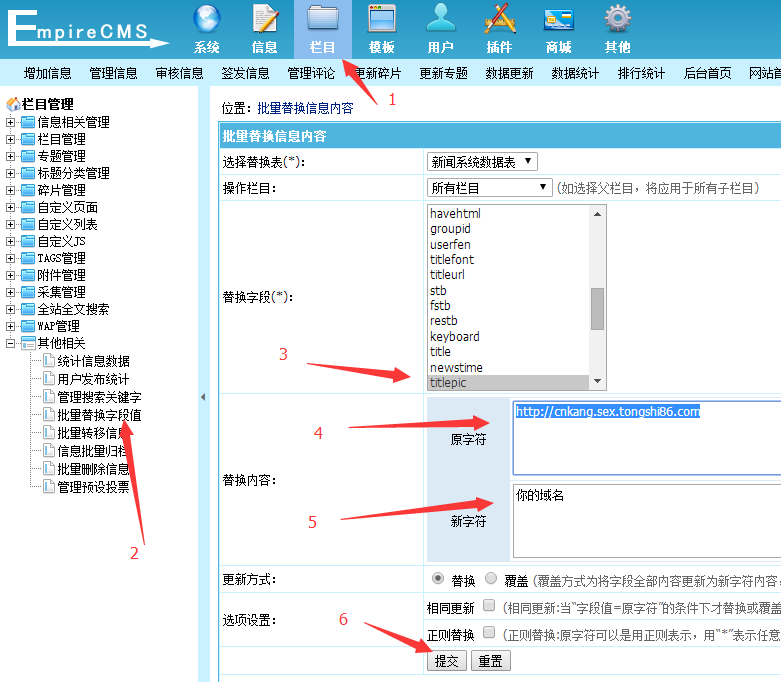
Task: Collapse the 其他相关 tree node
Action: click(x=10, y=343)
